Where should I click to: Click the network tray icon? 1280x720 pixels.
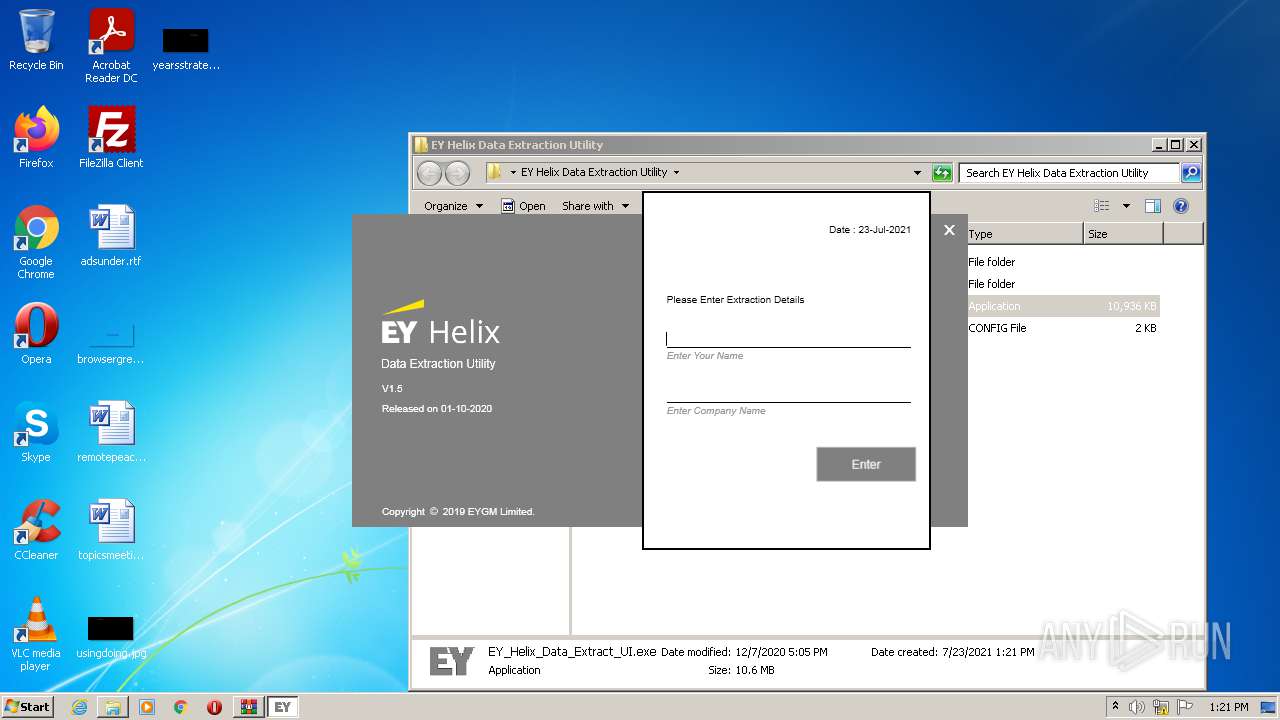click(1161, 707)
